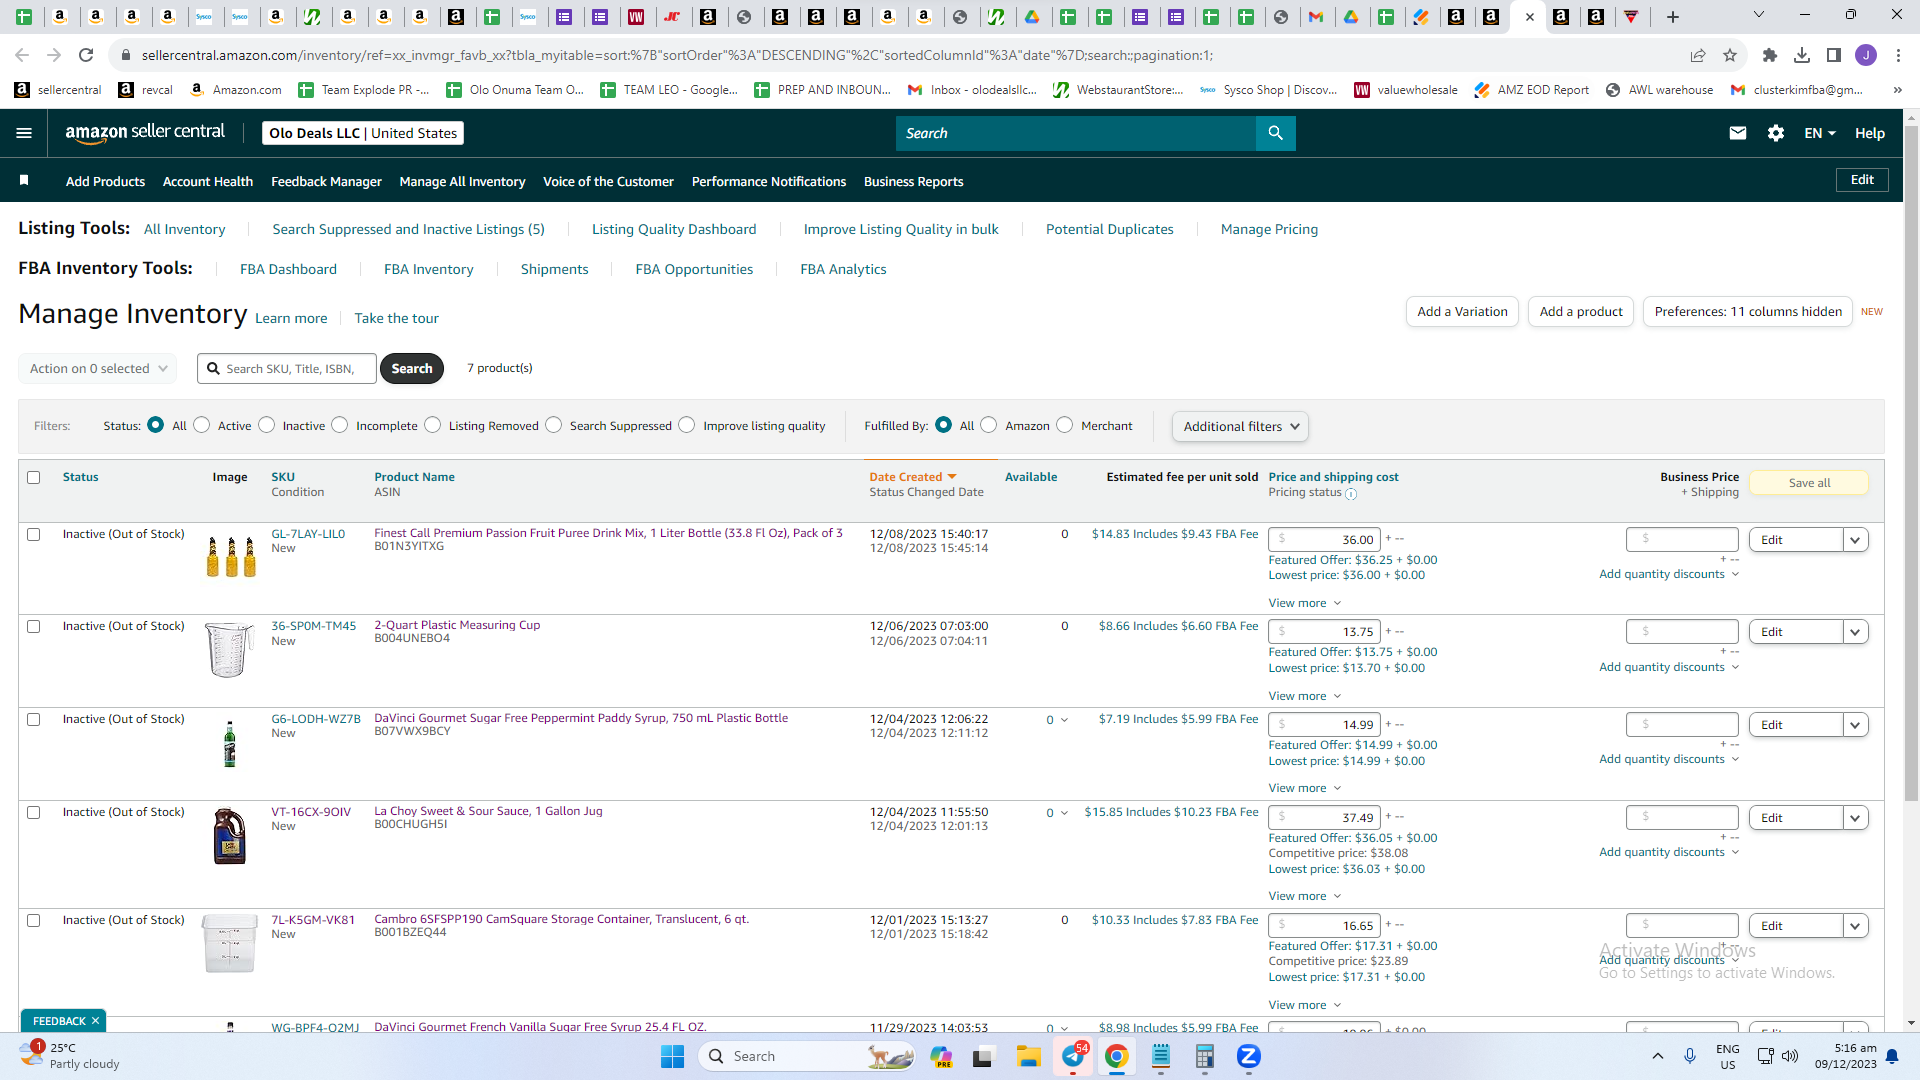1920x1080 pixels.
Task: Check the row for 2-Quart Plastic Measuring Cup
Action: coord(34,626)
